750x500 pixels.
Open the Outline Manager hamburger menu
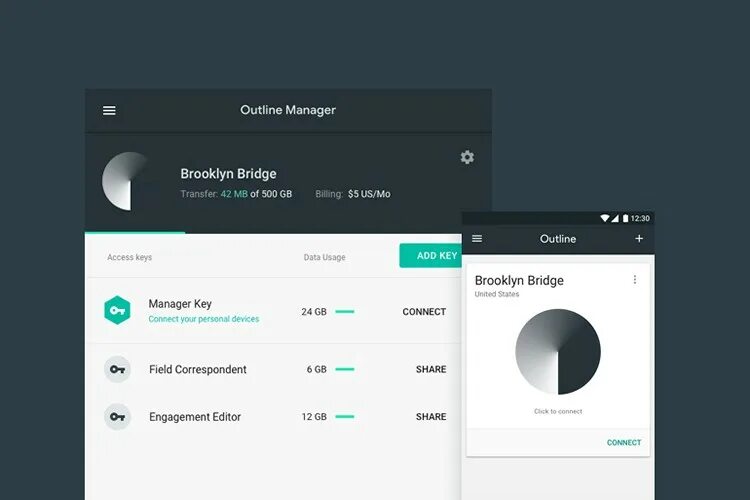pos(109,111)
